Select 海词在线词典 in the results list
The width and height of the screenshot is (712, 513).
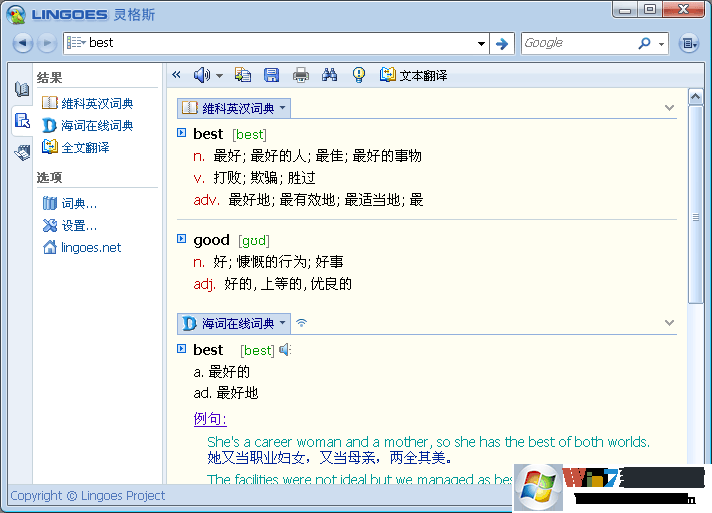click(x=96, y=125)
